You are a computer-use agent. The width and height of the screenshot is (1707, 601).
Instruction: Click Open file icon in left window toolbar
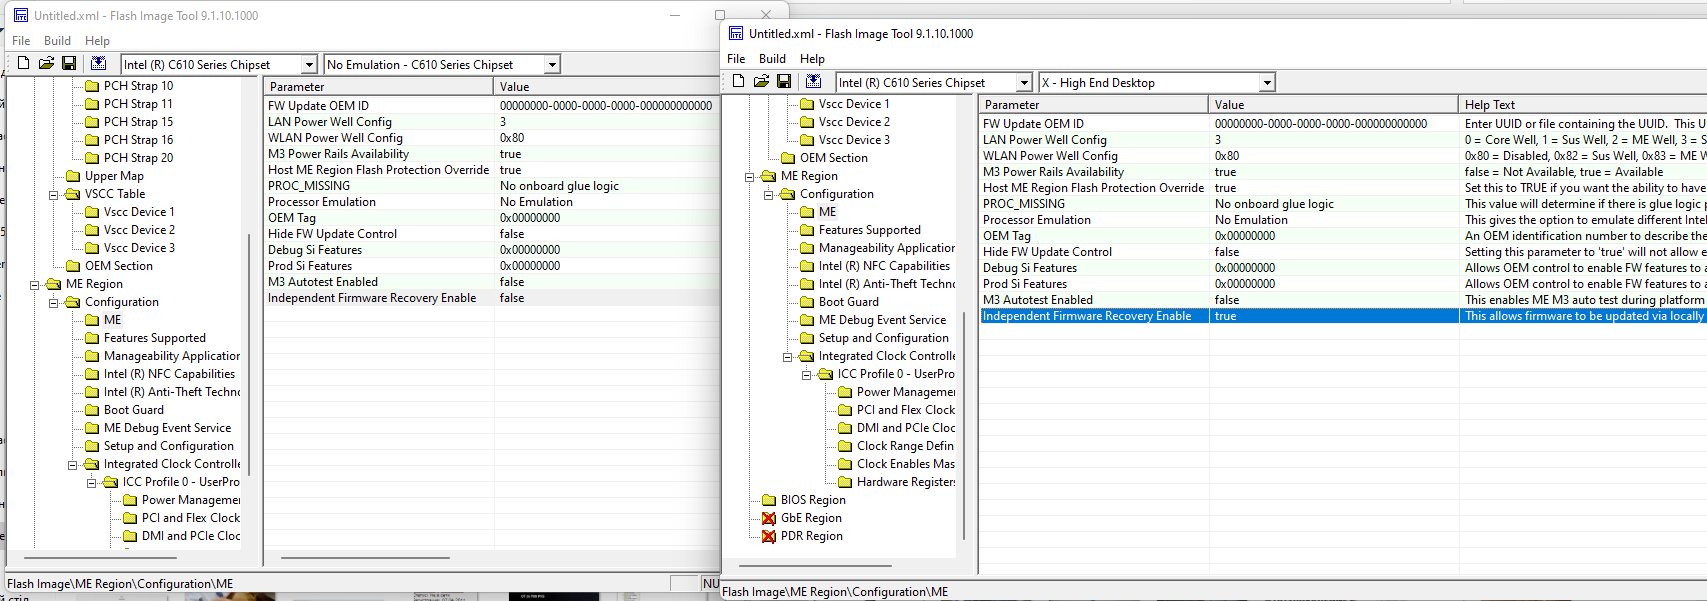tap(46, 63)
